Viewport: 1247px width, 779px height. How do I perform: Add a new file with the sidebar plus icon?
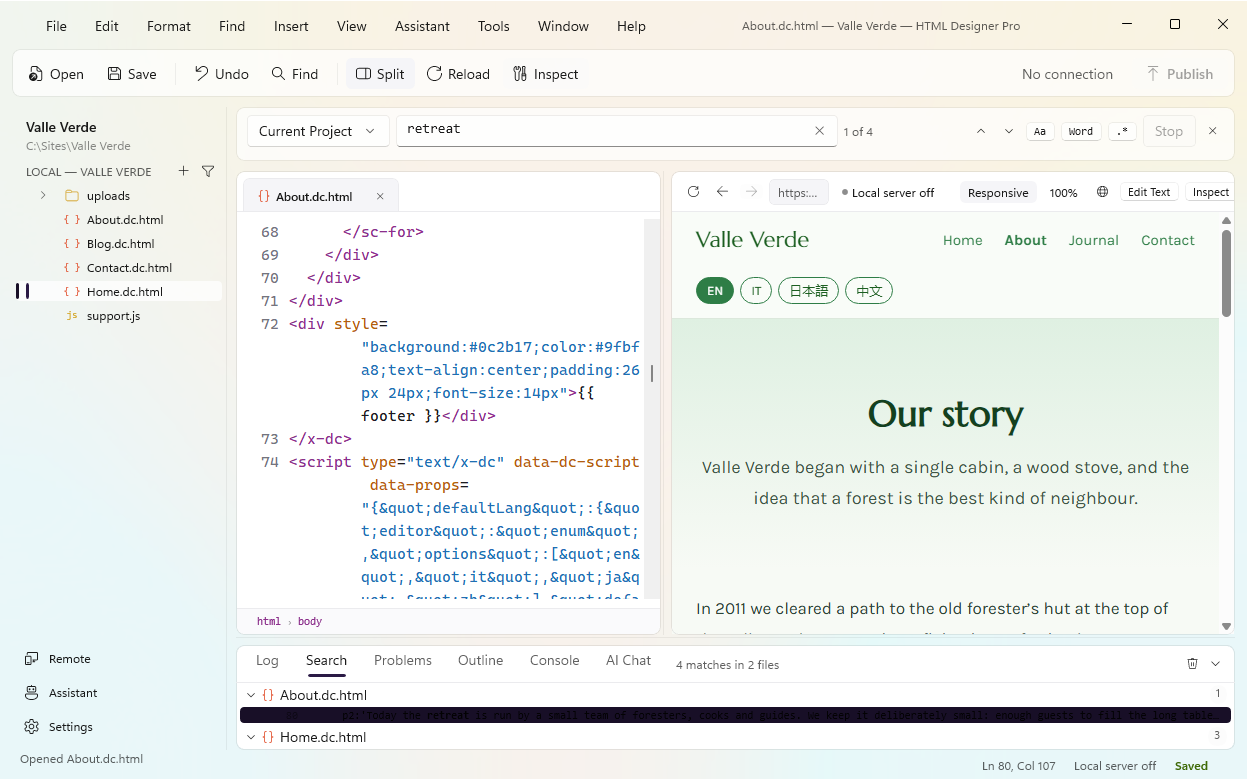[183, 171]
